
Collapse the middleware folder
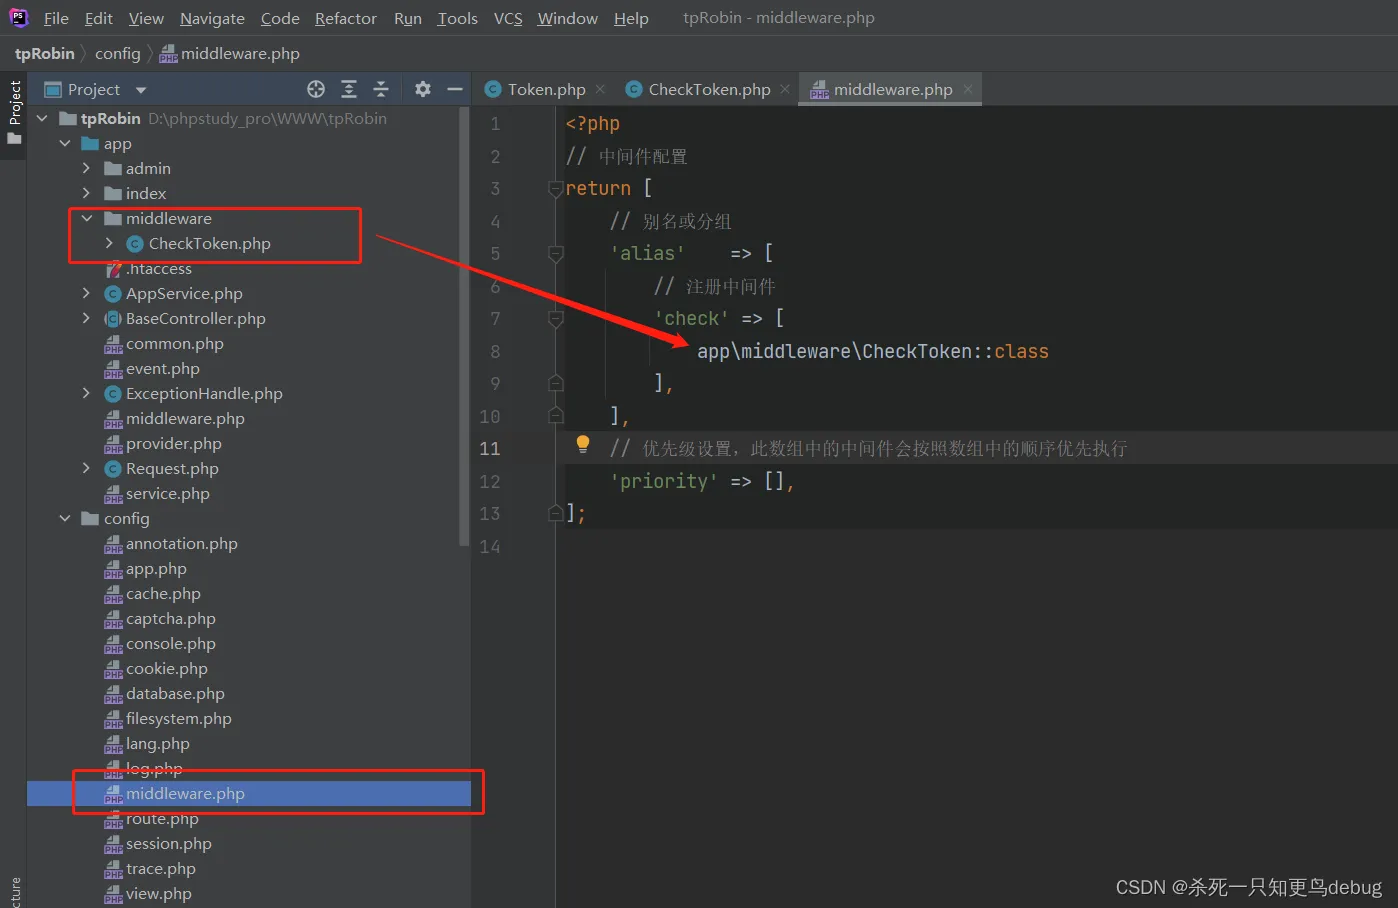point(86,218)
